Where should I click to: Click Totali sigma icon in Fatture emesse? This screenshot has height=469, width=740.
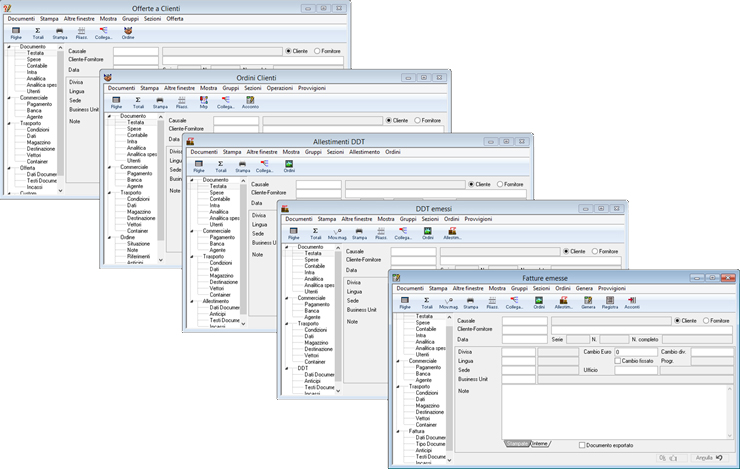click(426, 302)
